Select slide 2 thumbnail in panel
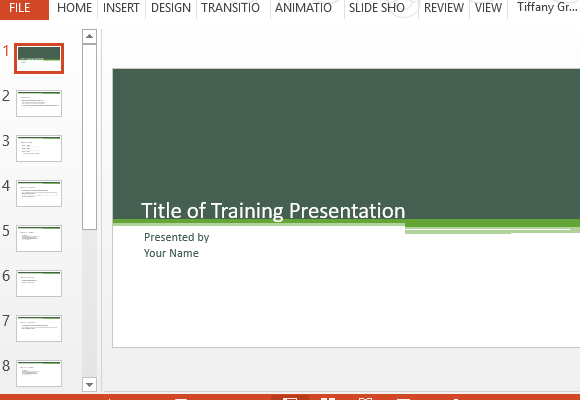Image resolution: width=580 pixels, height=400 pixels. click(39, 103)
